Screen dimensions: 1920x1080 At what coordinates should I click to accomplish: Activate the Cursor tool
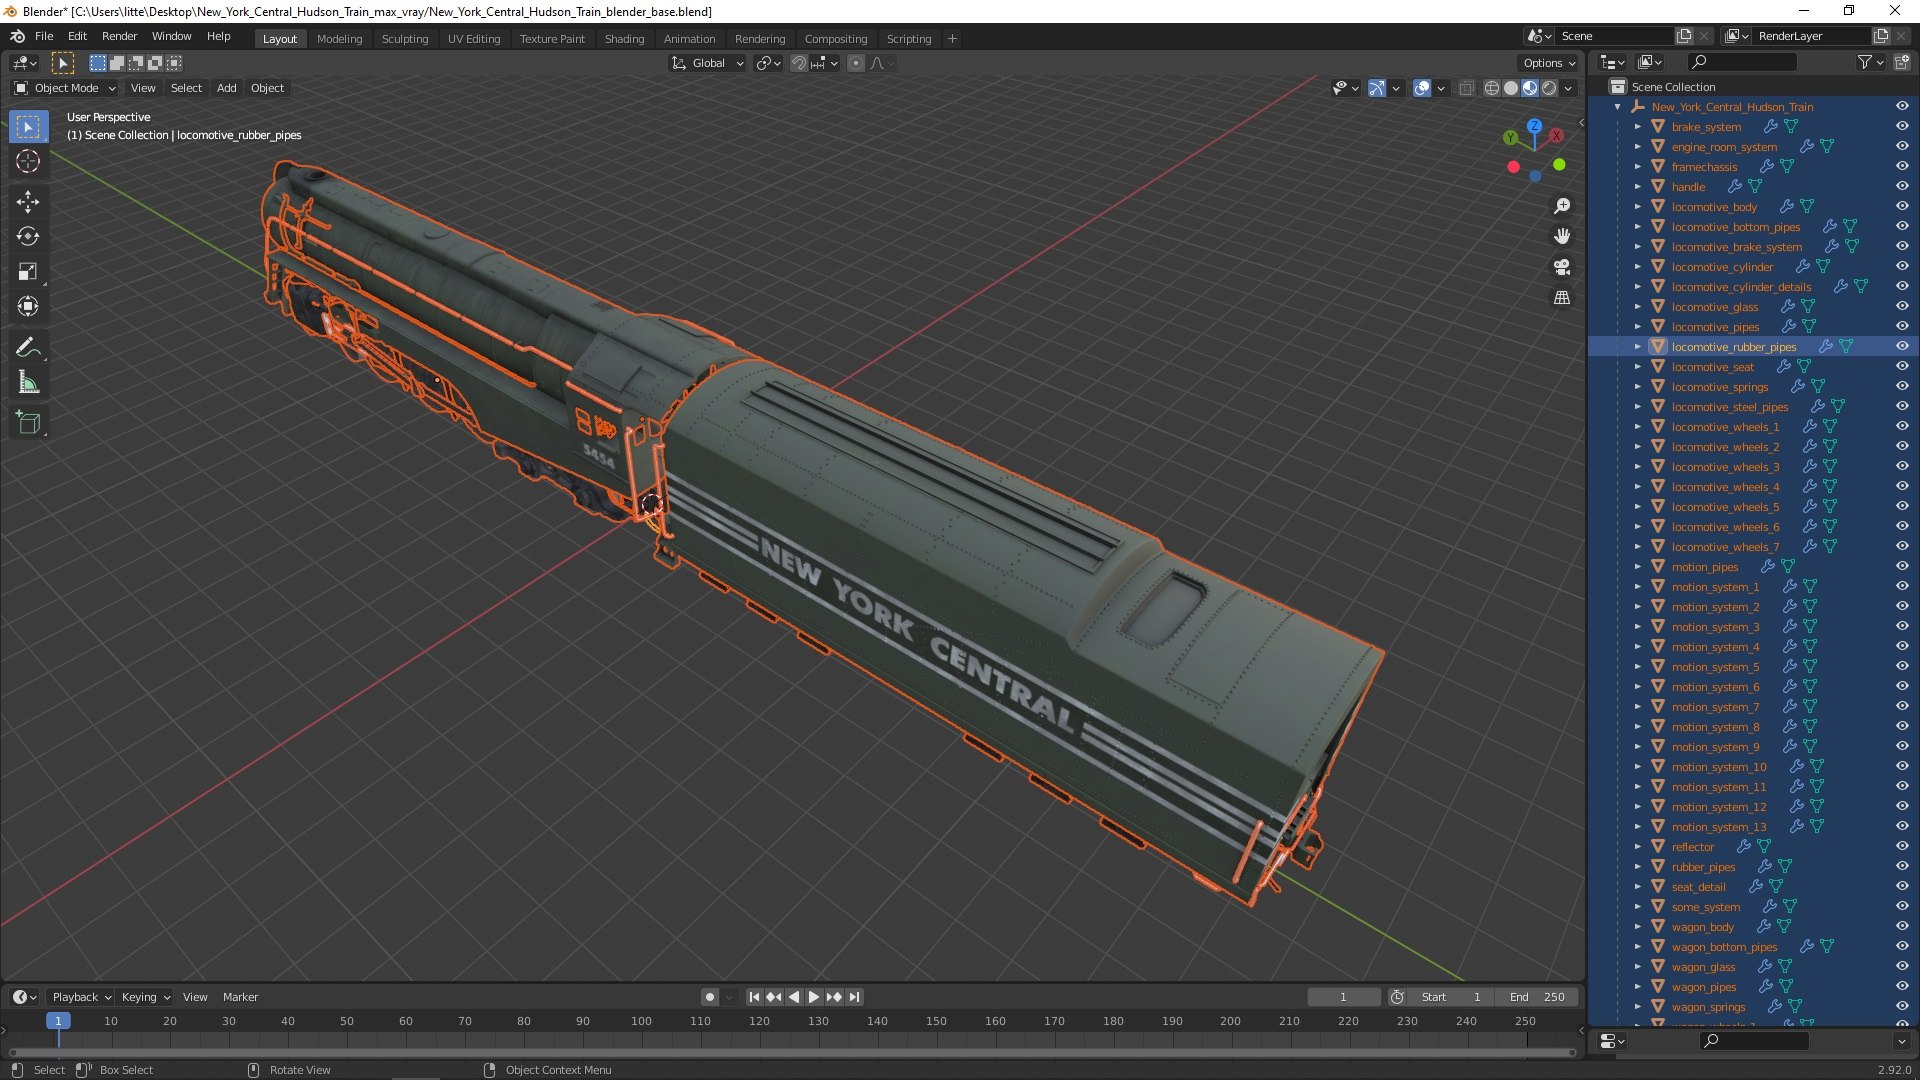[x=28, y=162]
